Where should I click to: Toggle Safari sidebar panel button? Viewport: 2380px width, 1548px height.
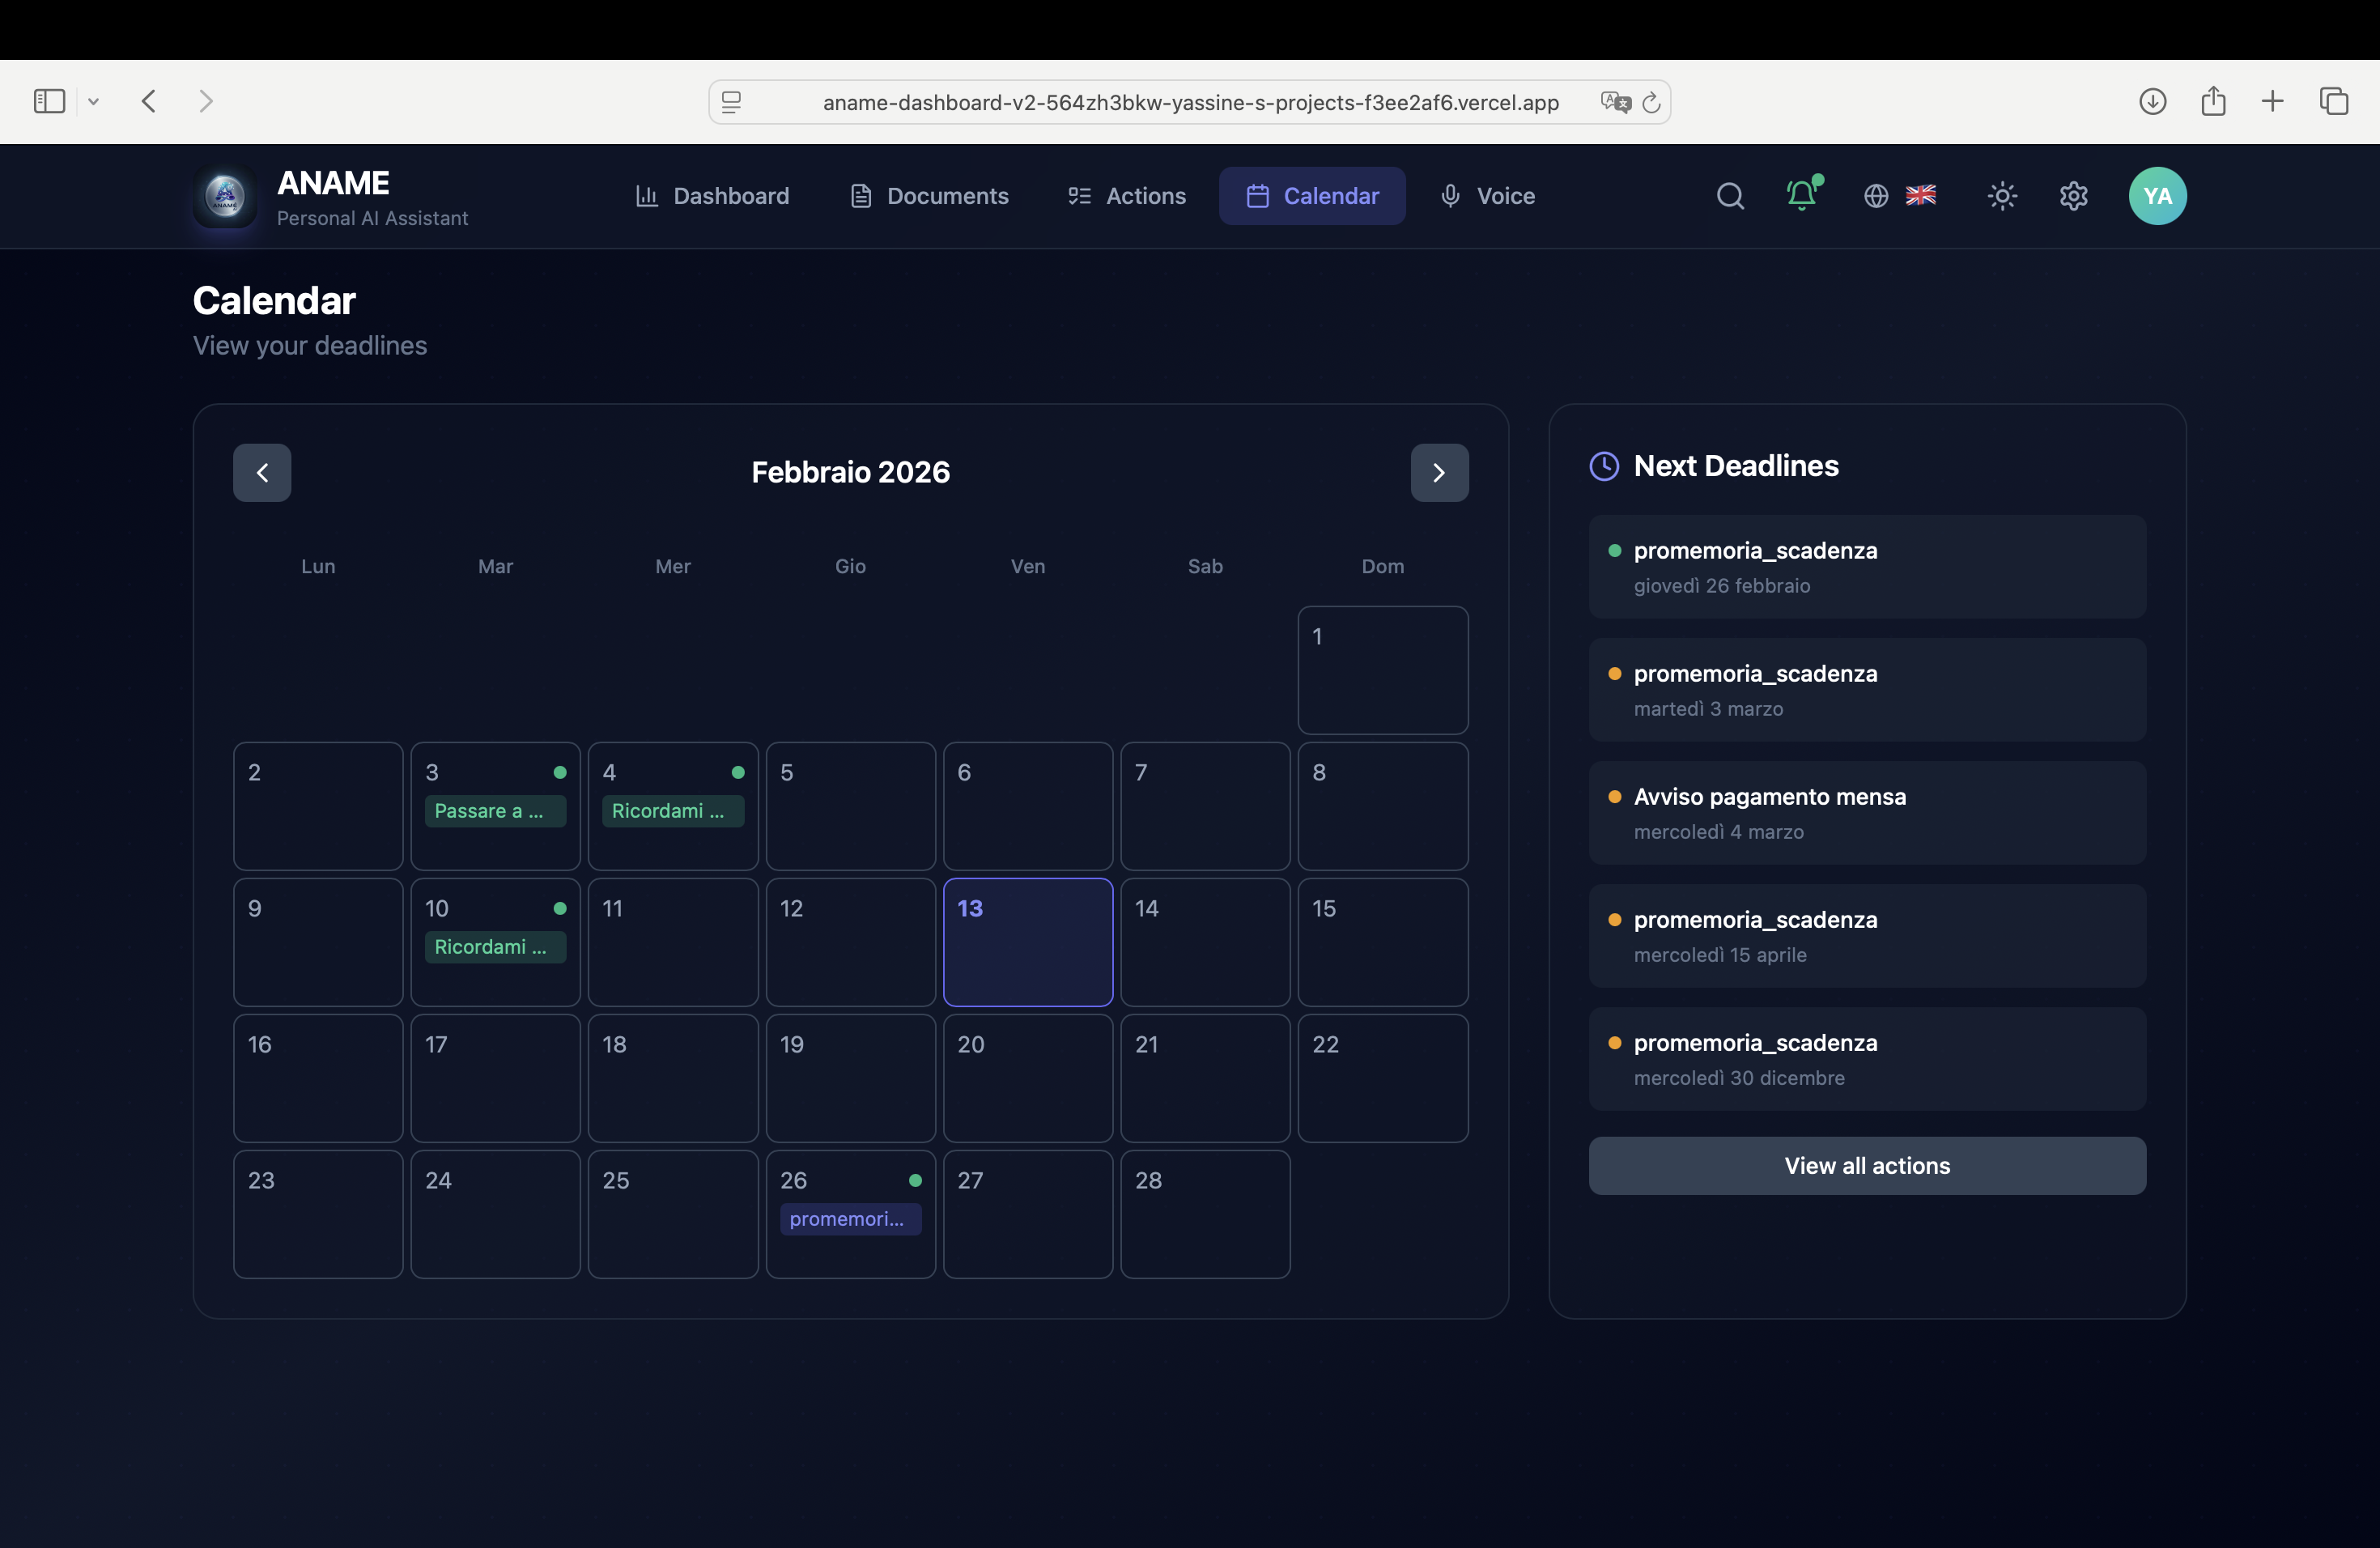coord(49,101)
